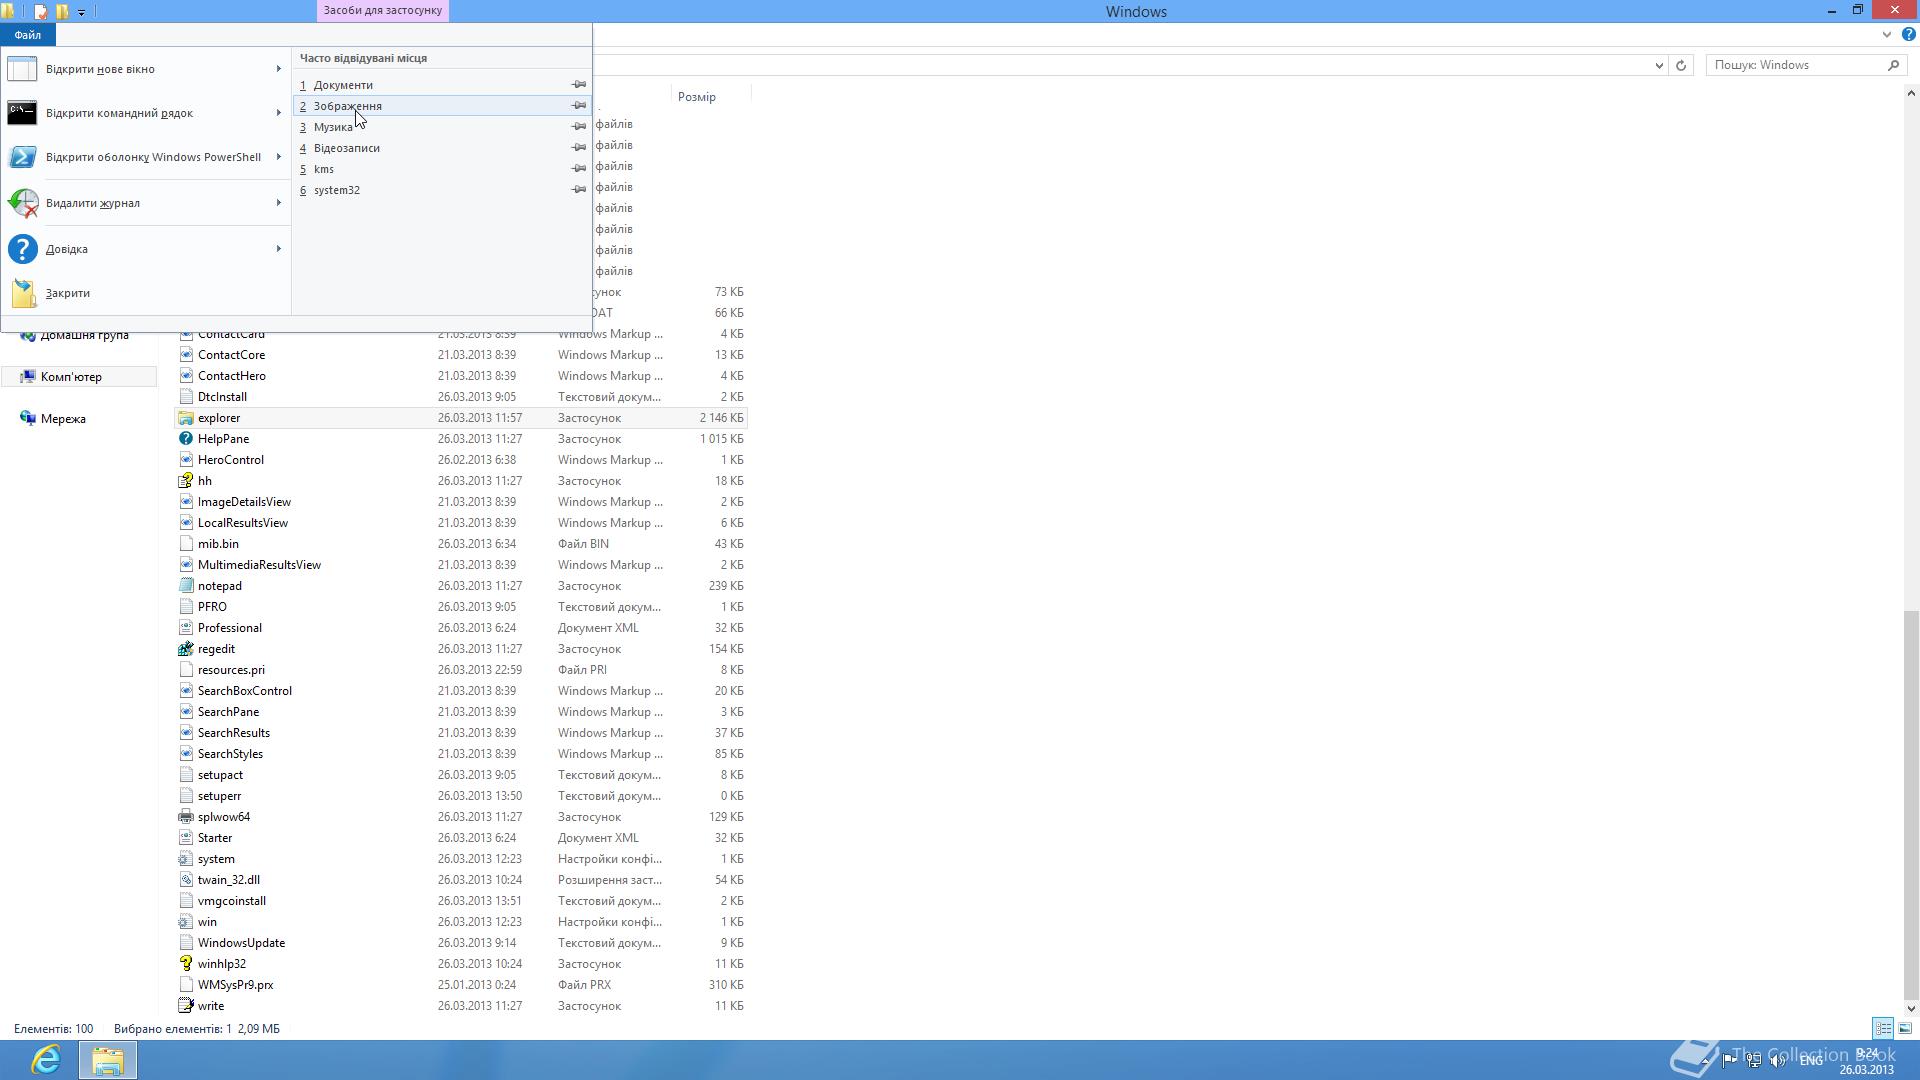Select the file named WindowsUpdate

coord(241,943)
